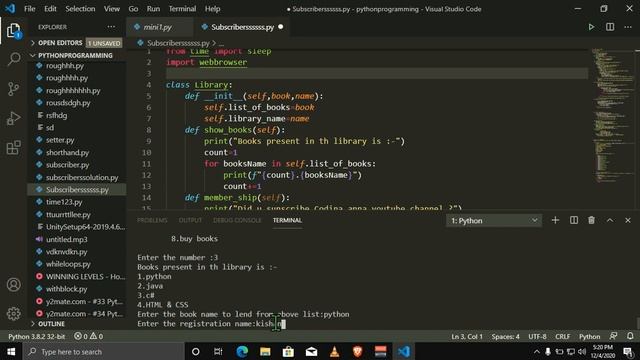Open the taskbar clock and date
640x360 pixels.
point(603,351)
